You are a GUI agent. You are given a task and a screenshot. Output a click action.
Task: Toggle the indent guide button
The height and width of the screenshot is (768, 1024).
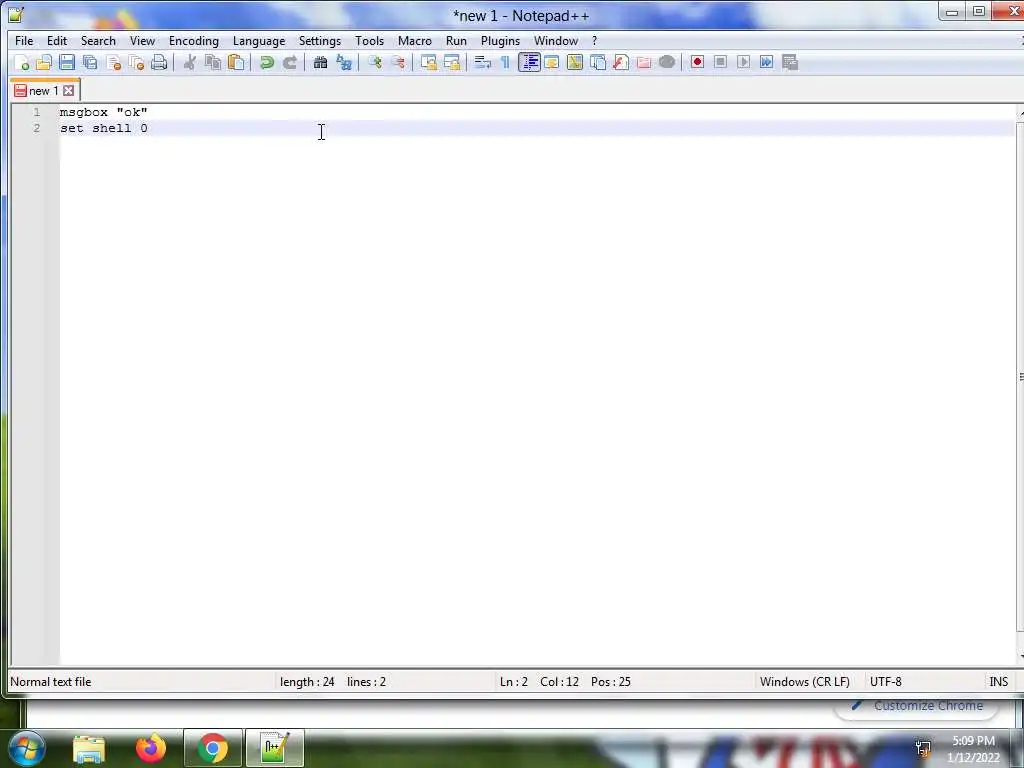(x=529, y=63)
